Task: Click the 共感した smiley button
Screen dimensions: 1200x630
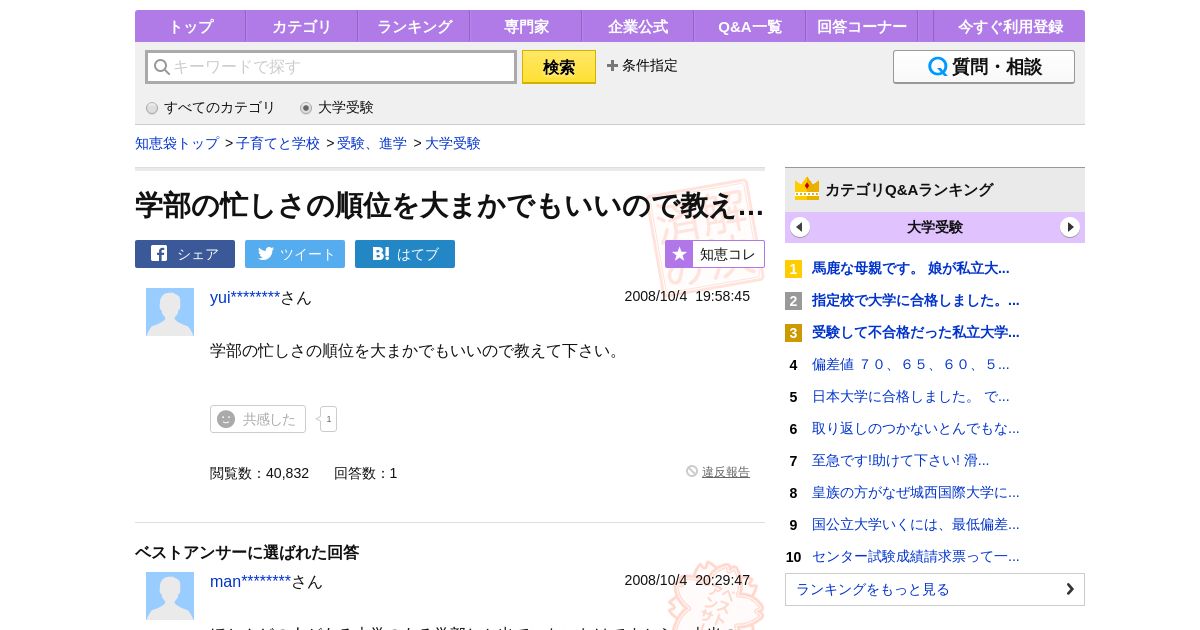Action: coord(258,419)
